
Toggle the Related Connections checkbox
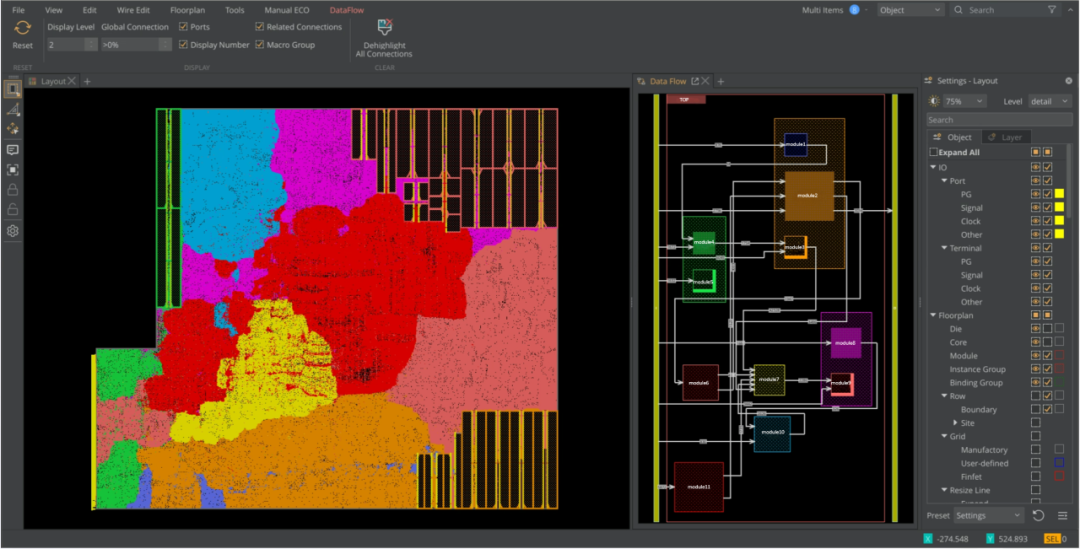pos(260,27)
